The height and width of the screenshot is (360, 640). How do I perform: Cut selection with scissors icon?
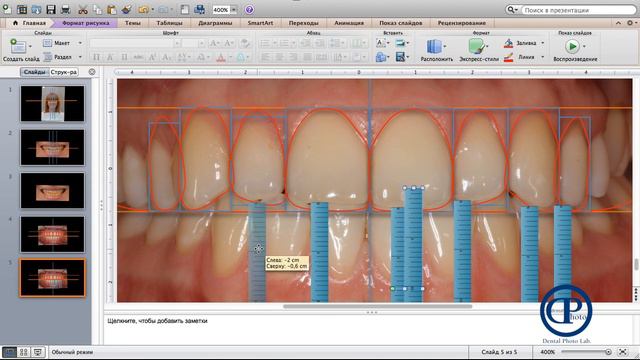pos(83,9)
